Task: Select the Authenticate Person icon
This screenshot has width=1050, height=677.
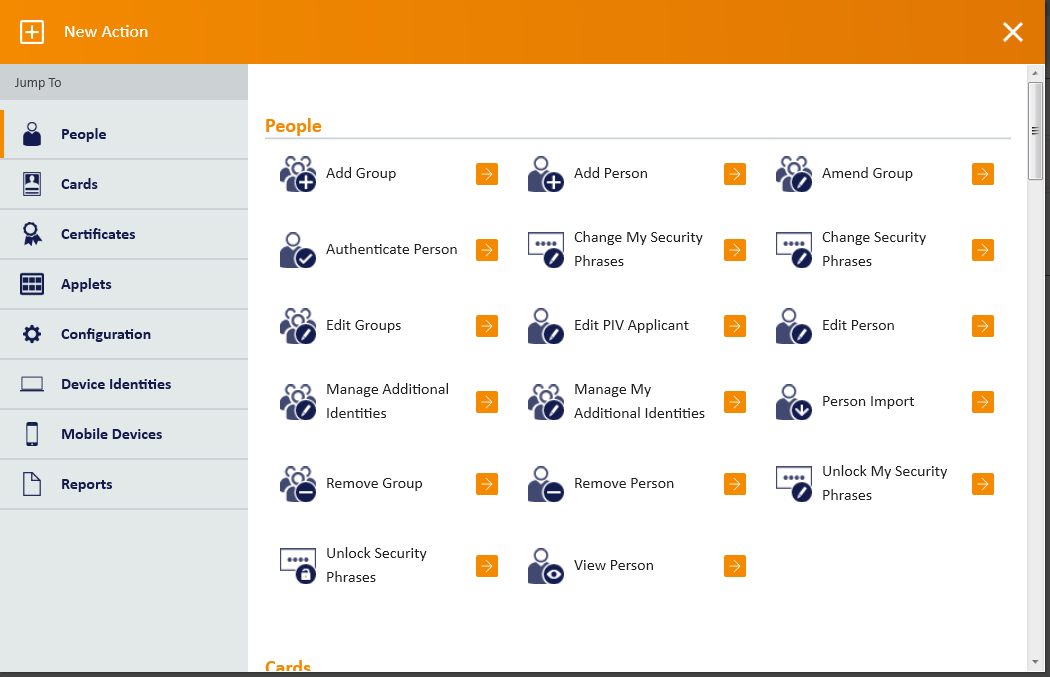Action: pos(297,250)
